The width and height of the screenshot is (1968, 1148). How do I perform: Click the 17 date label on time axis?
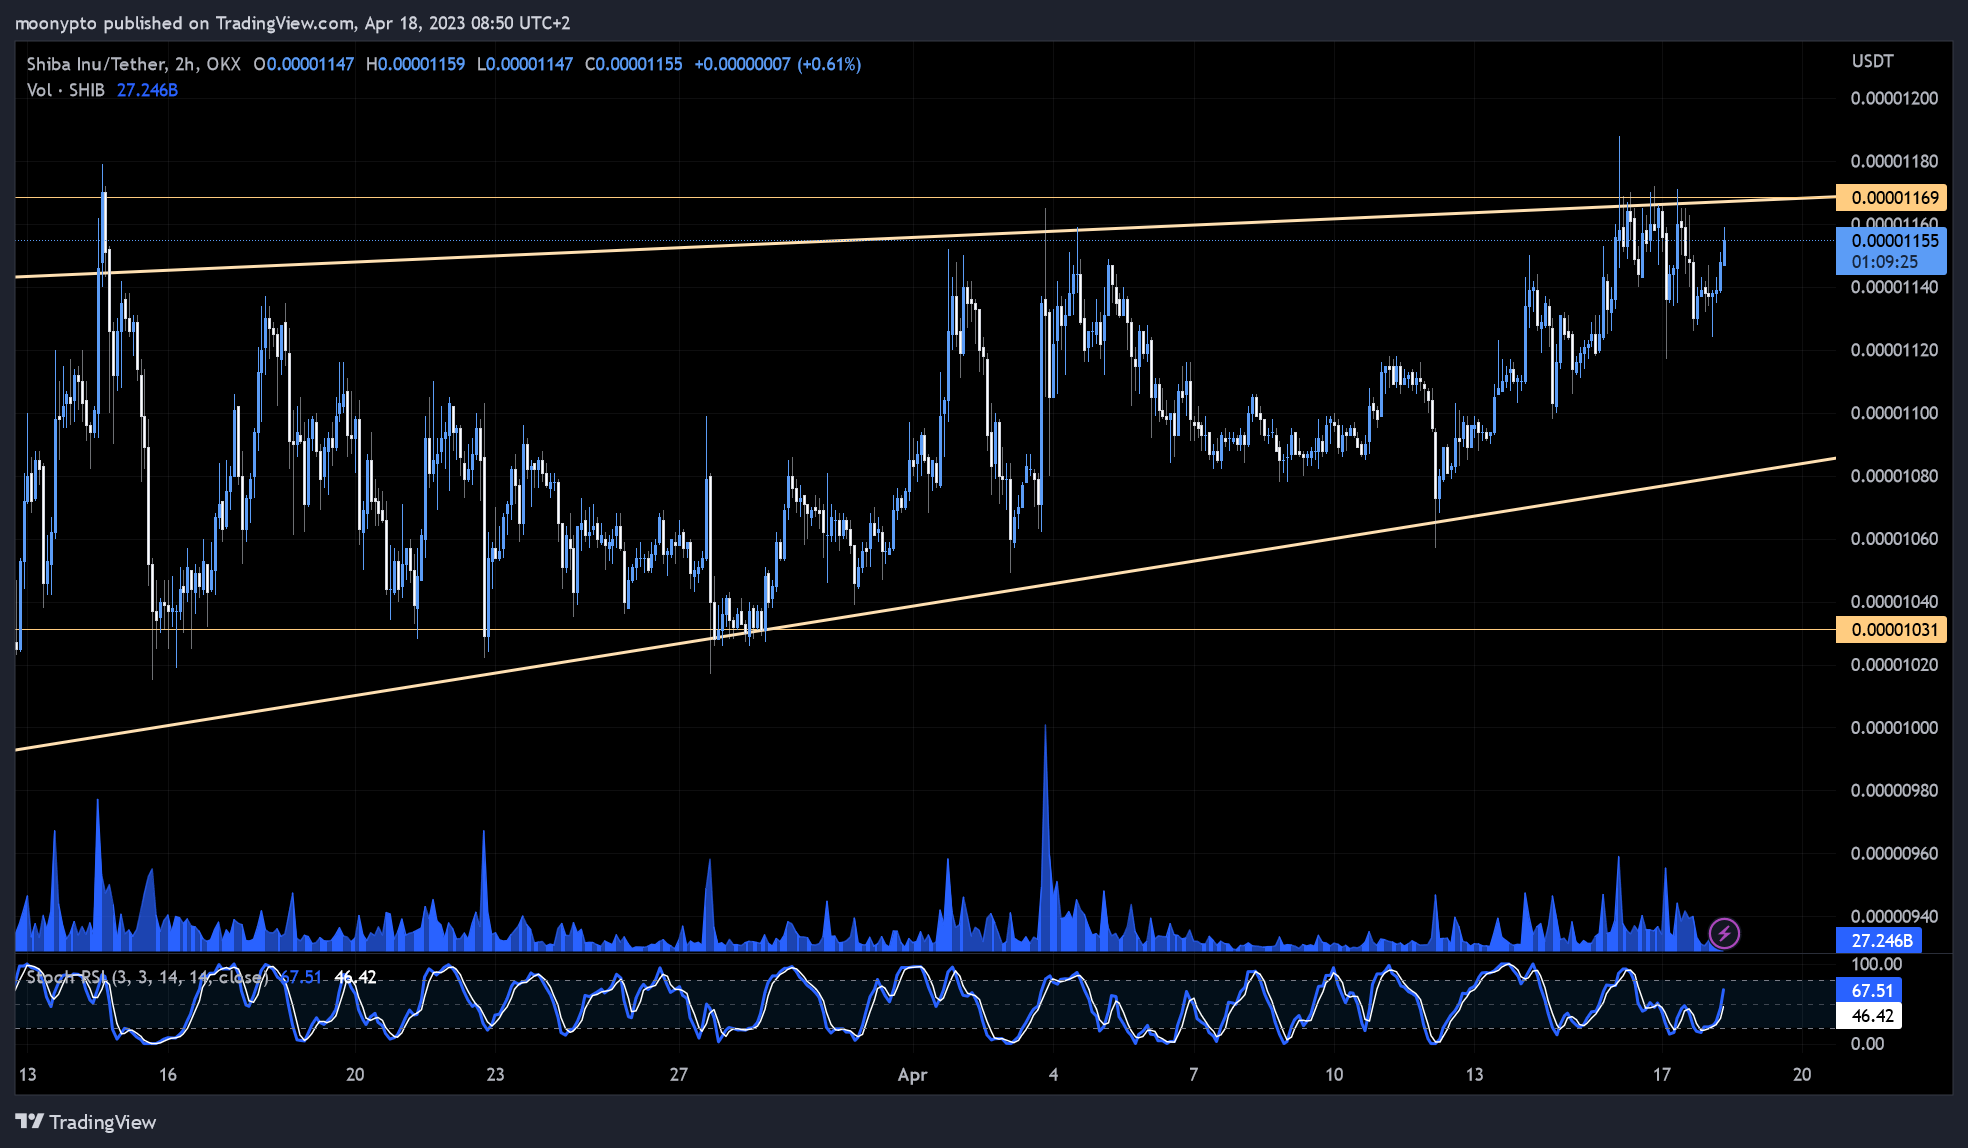pyautogui.click(x=1661, y=1075)
